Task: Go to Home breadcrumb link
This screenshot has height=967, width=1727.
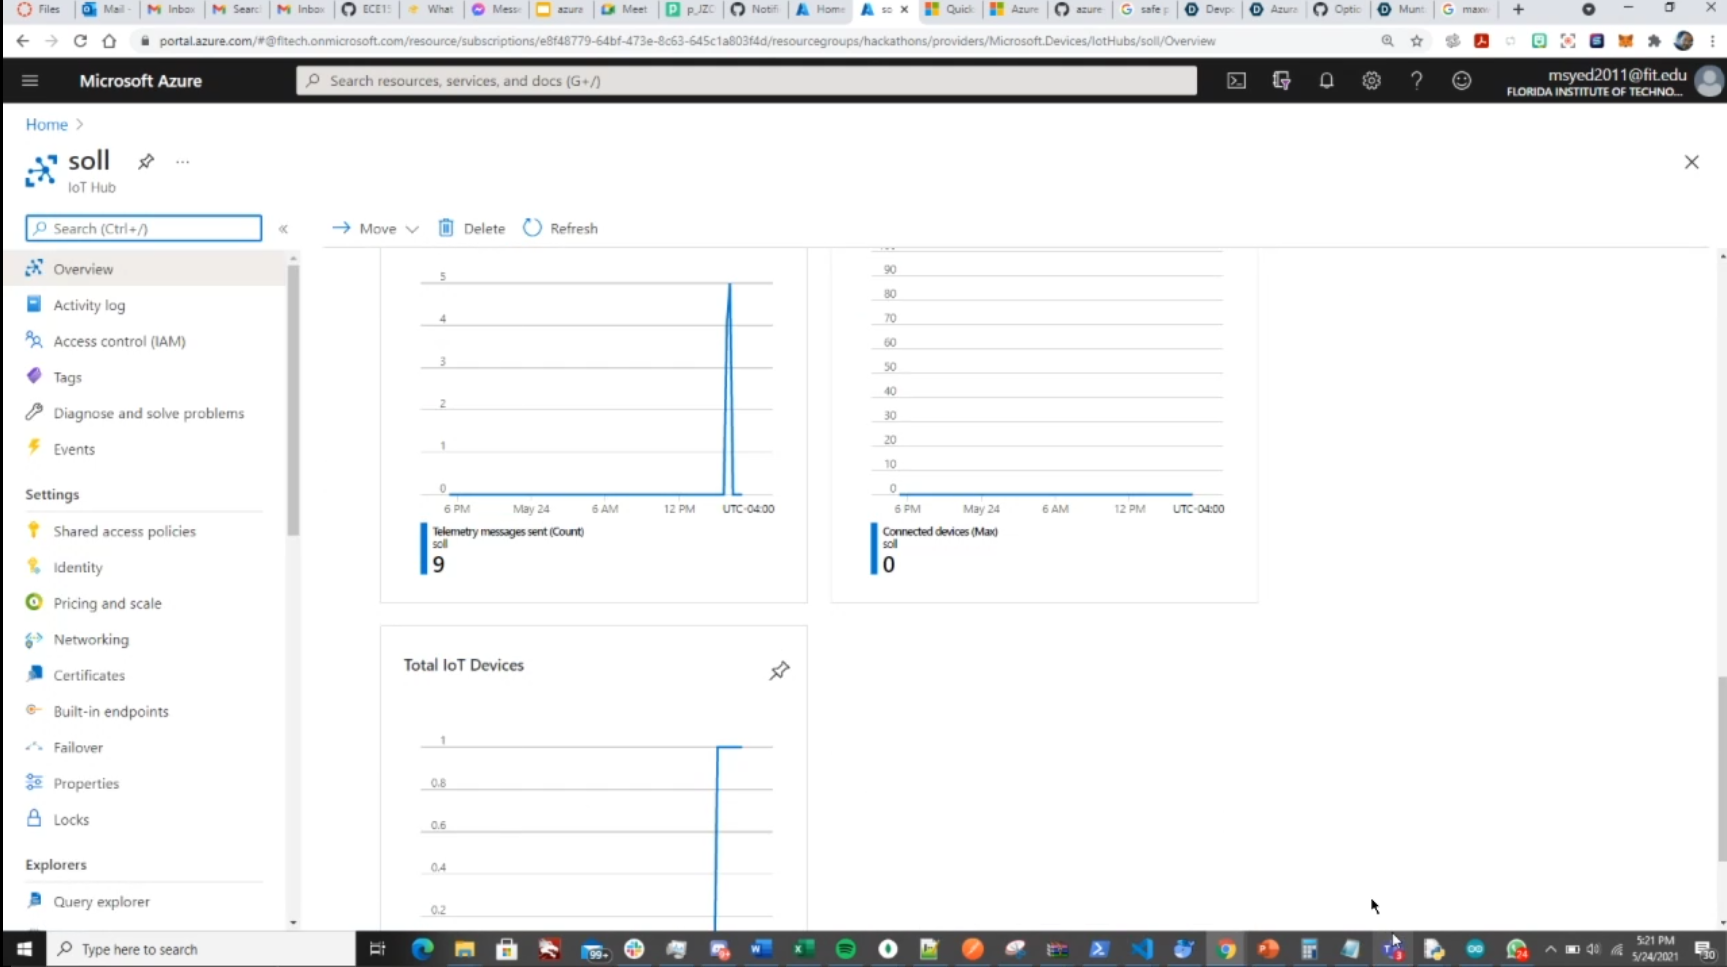Action: tap(47, 124)
